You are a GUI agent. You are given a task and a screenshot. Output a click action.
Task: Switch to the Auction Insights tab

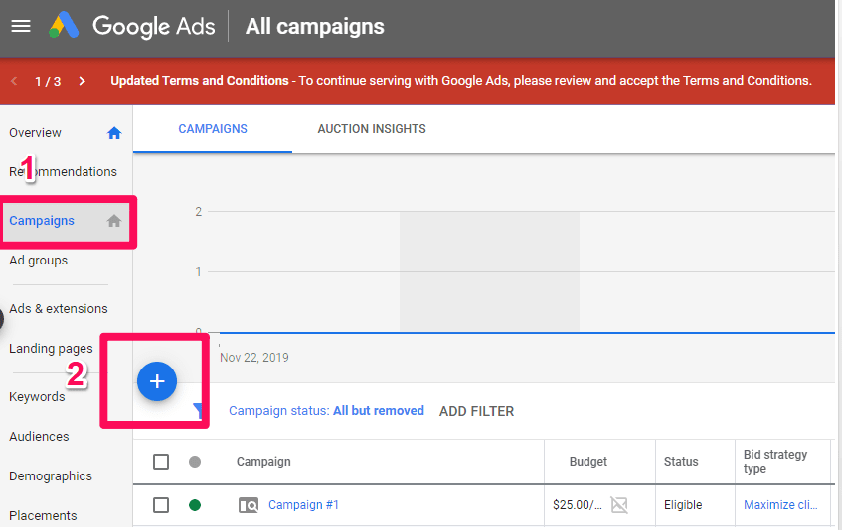tap(372, 129)
